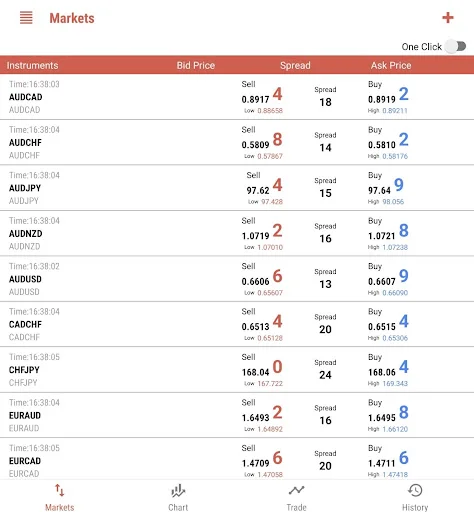
Task: Buy AUDUSD at 0.6607
Action: (x=388, y=279)
